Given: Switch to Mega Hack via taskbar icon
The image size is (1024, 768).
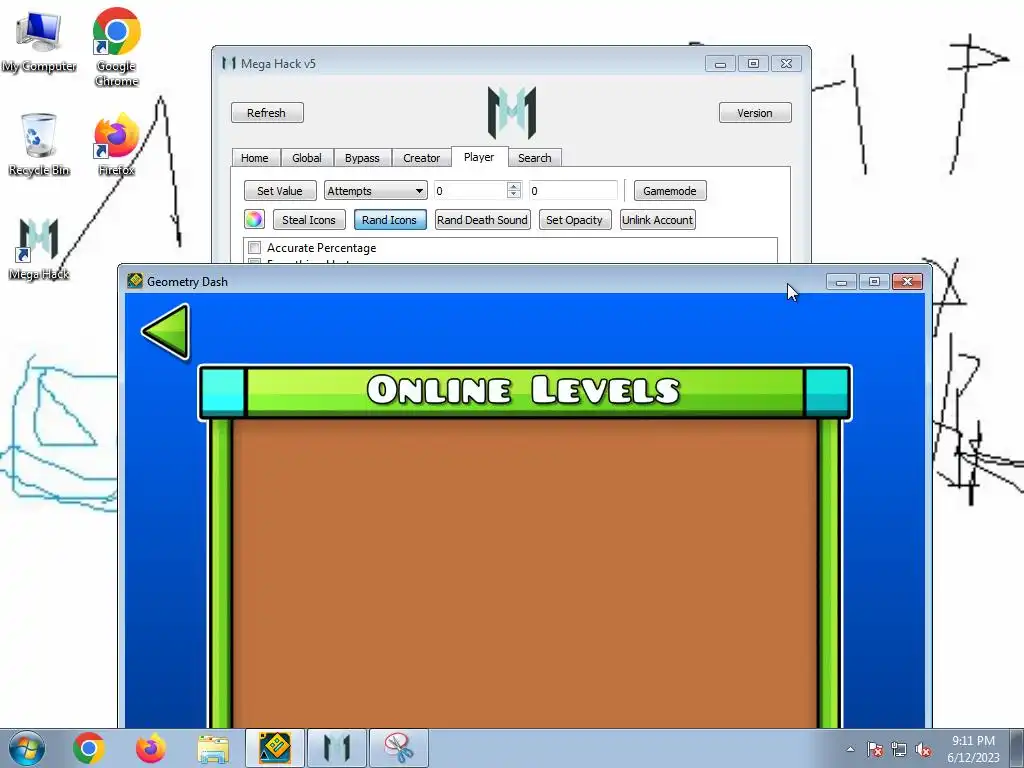Looking at the screenshot, I should [x=337, y=748].
